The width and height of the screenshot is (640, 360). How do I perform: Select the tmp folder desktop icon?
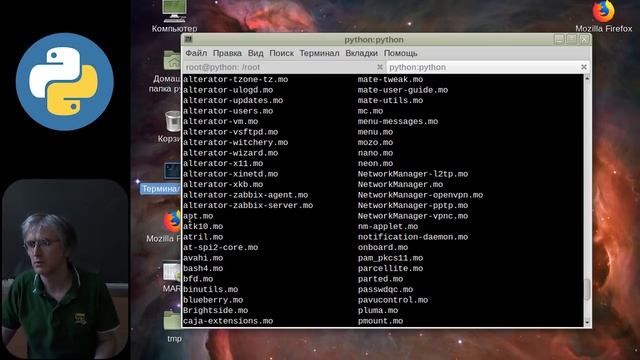pos(174,327)
